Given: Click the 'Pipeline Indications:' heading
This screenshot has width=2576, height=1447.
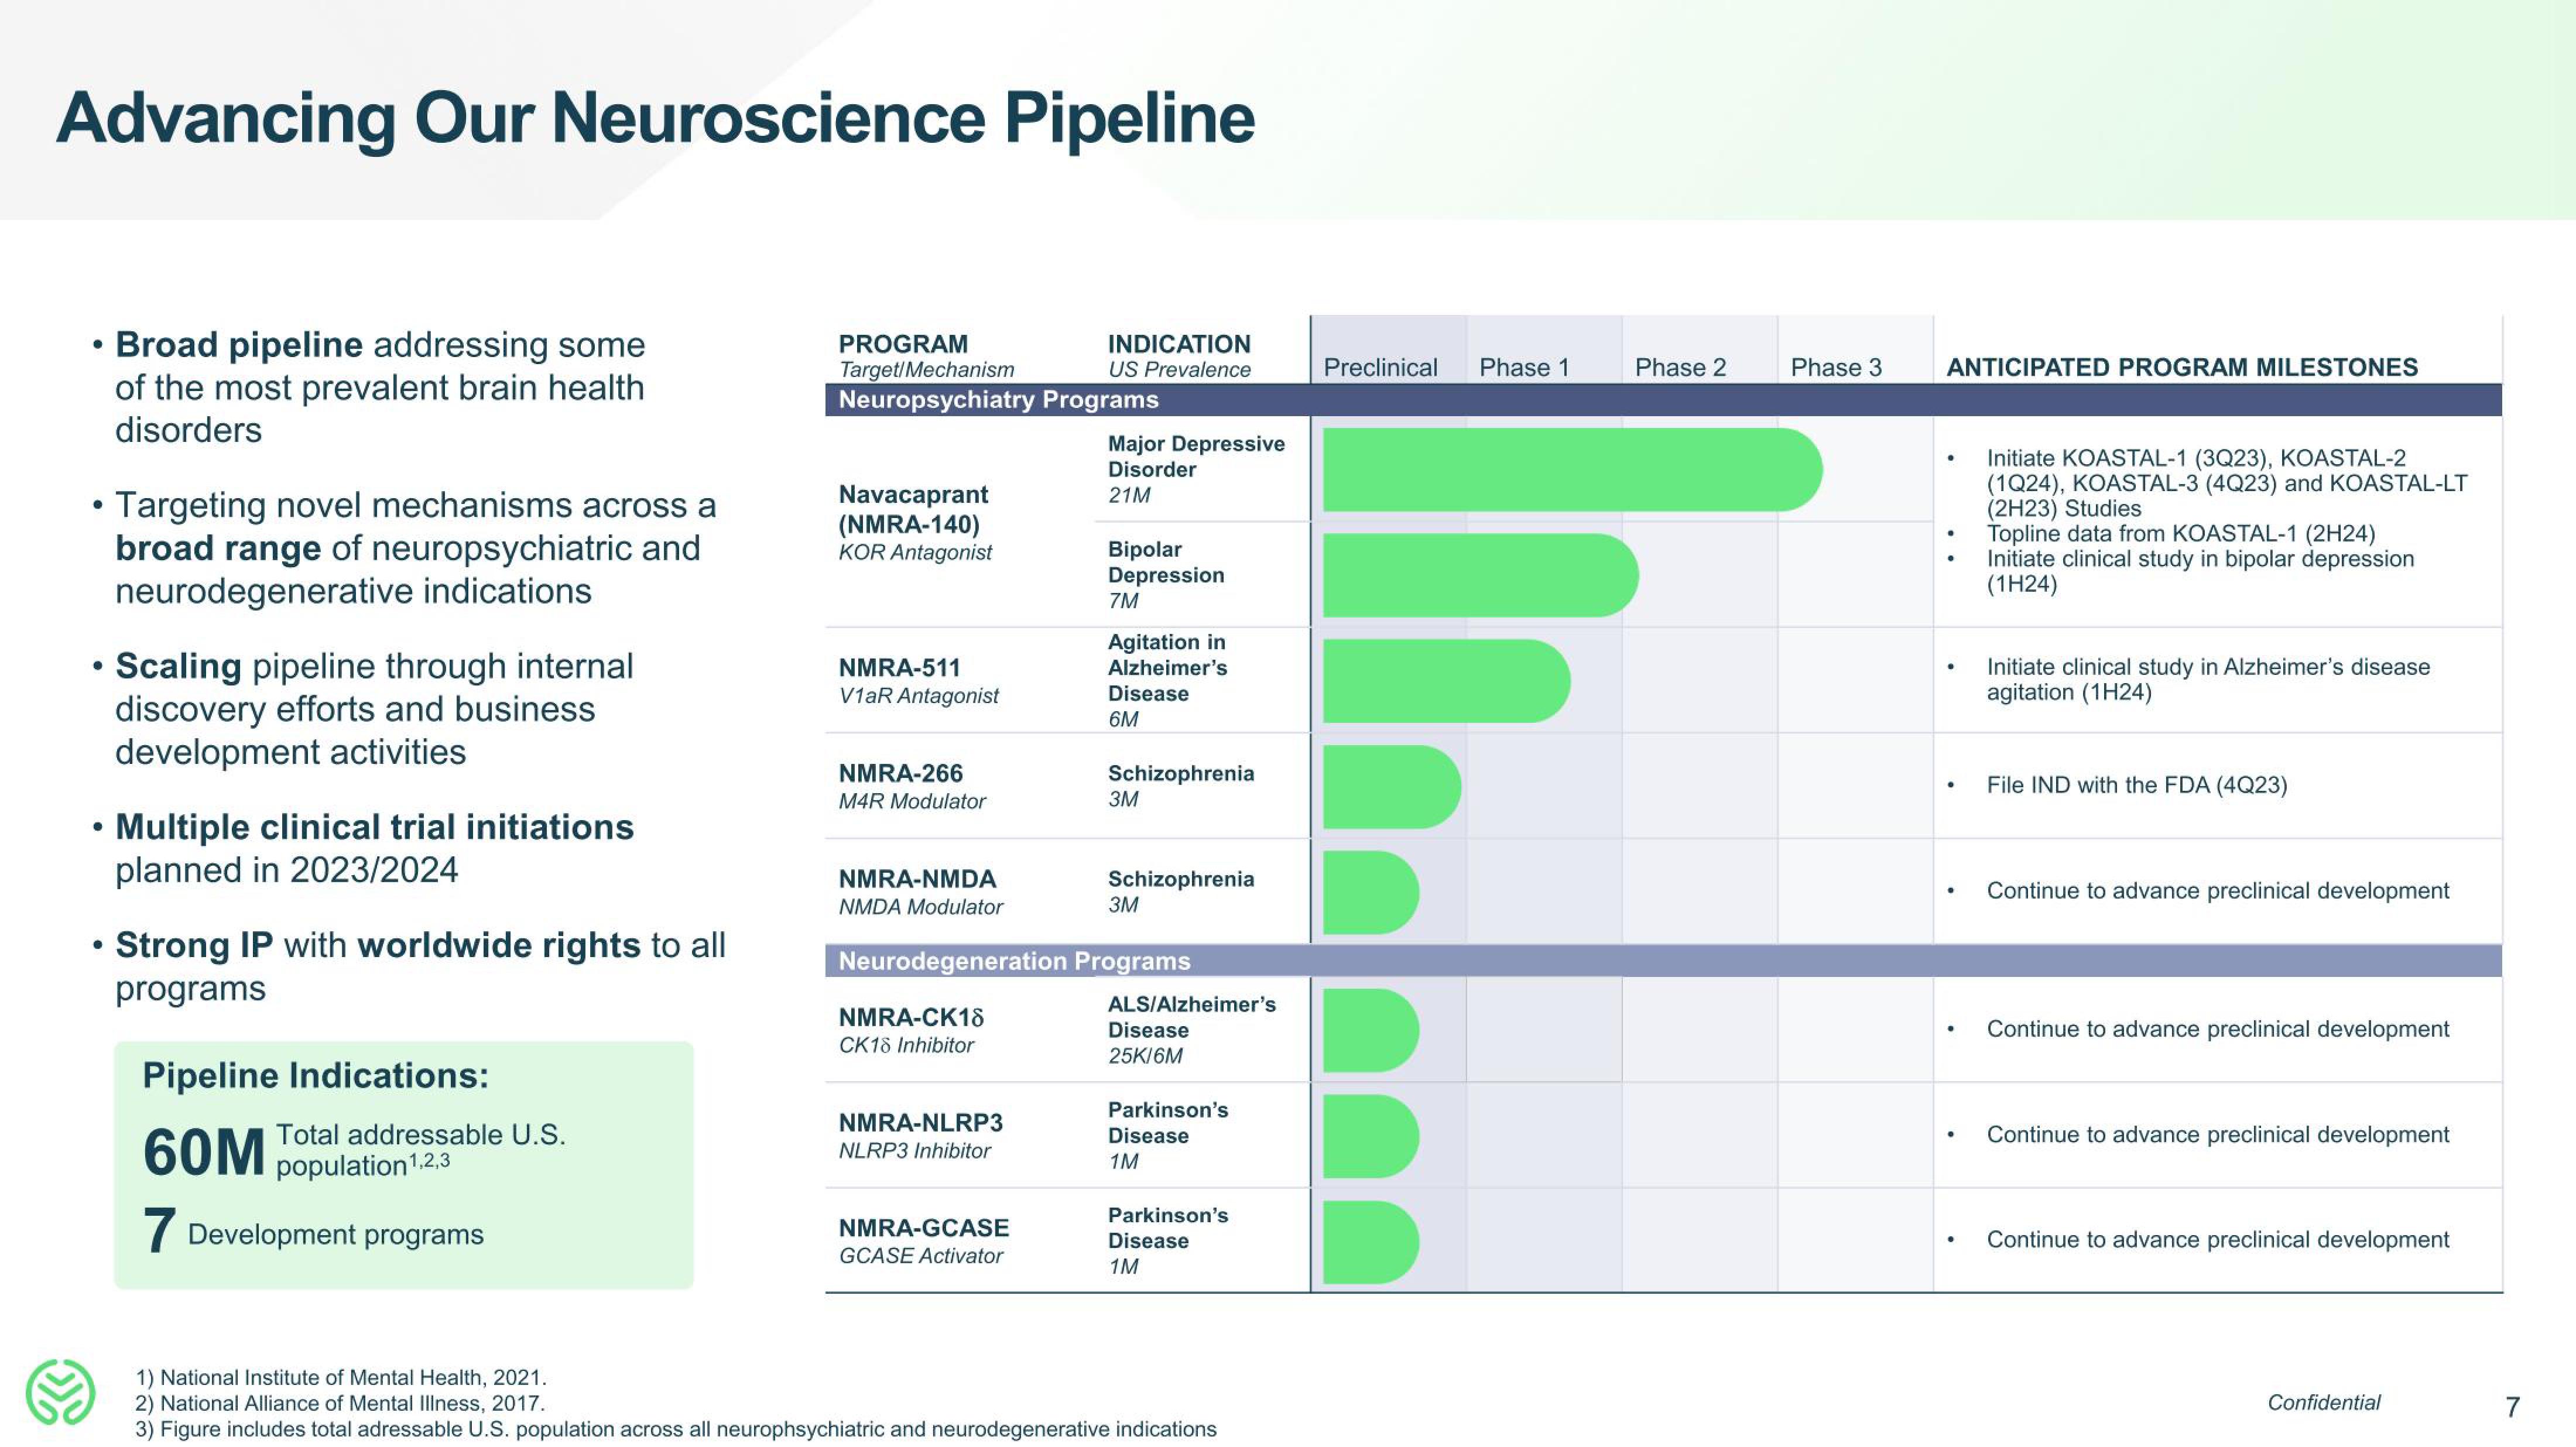Looking at the screenshot, I should point(316,1076).
